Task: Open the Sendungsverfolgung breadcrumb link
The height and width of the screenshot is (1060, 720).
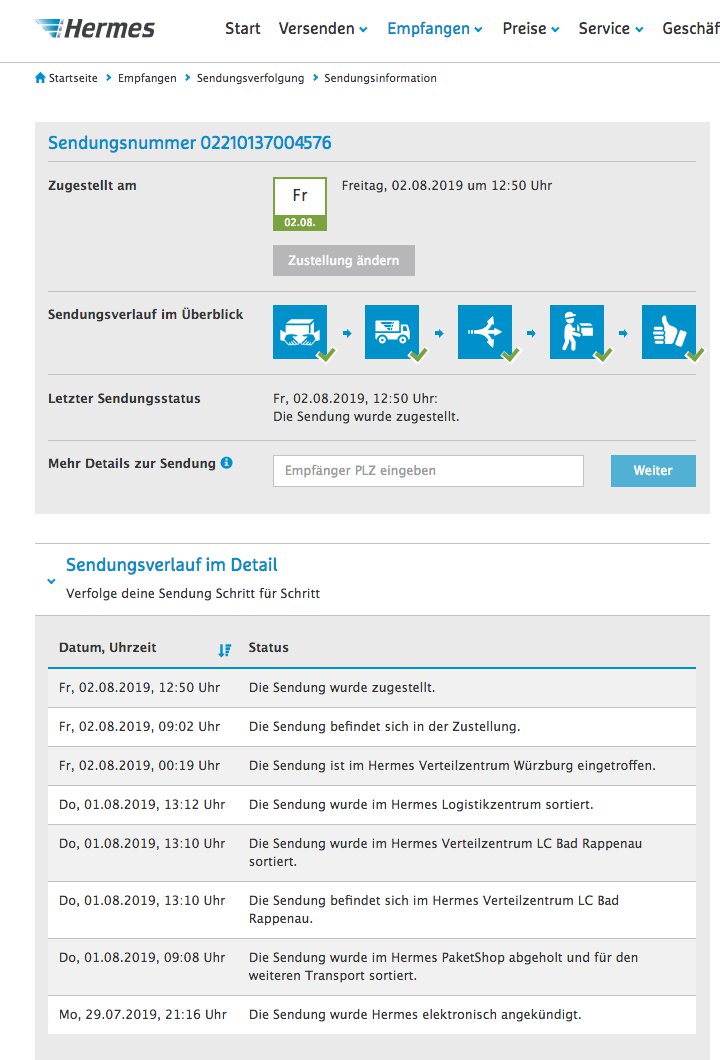Action: point(250,78)
